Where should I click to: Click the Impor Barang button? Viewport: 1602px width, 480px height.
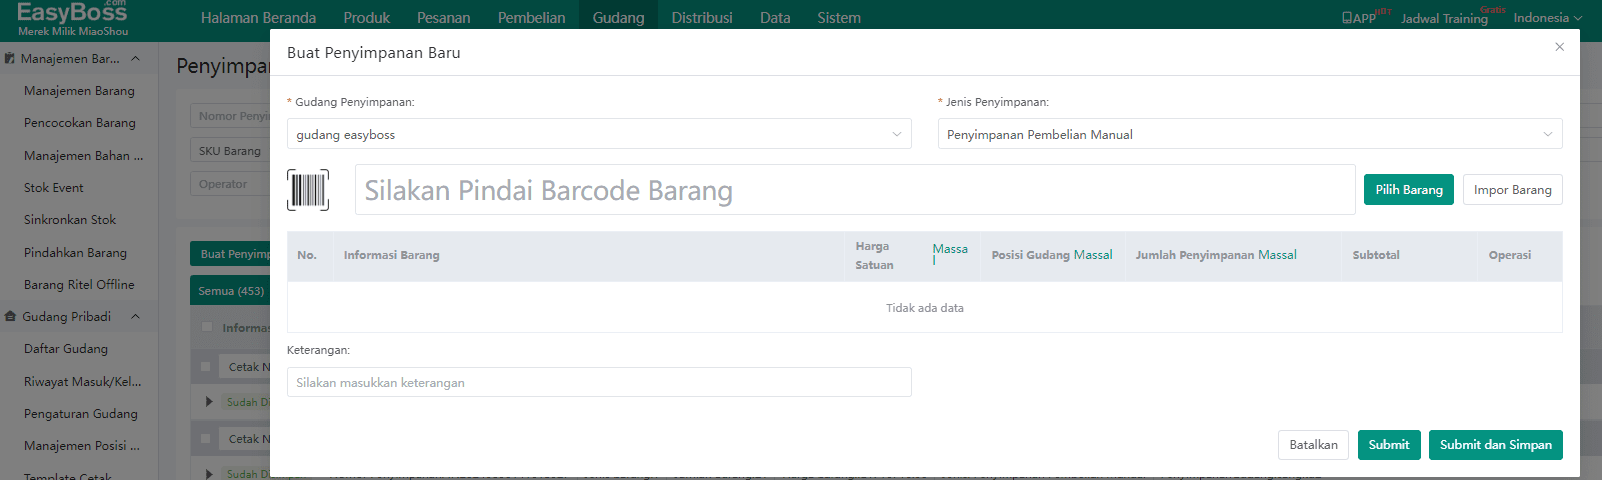(1512, 190)
